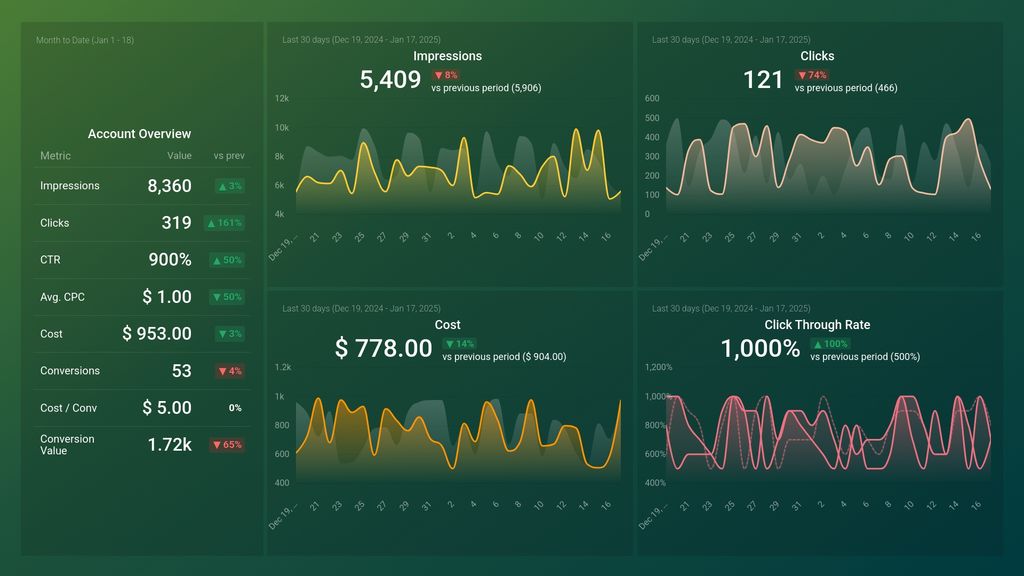
Task: Click the 8,360 impressions value
Action: 169,186
